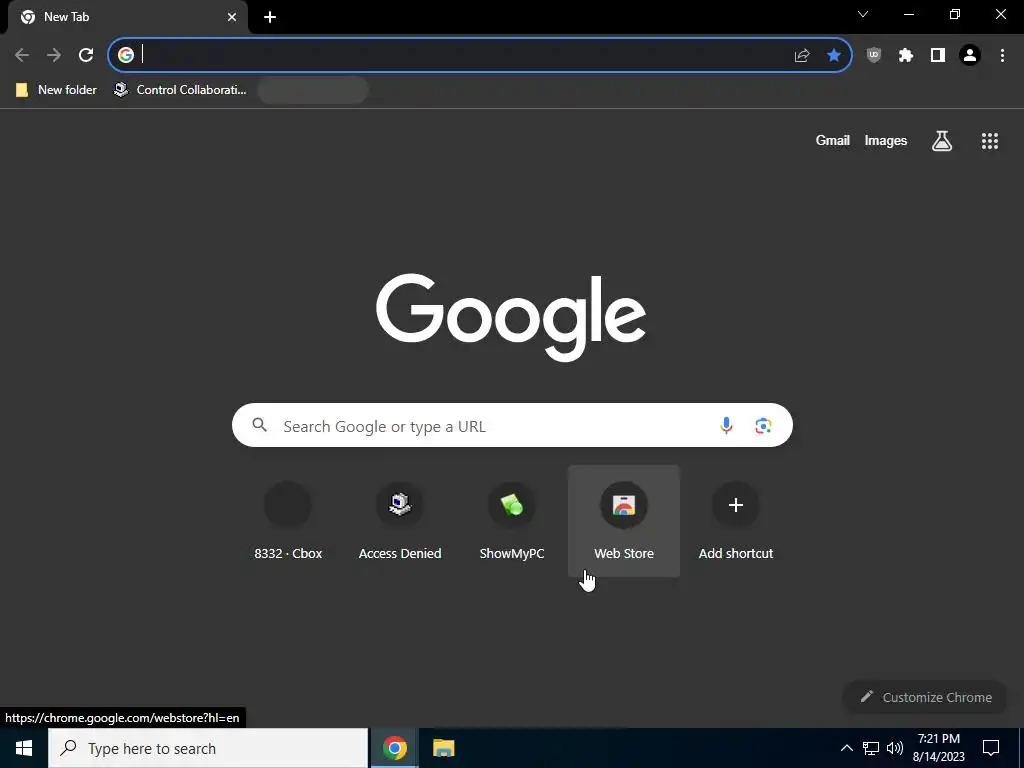The image size is (1024, 768).
Task: Open the New folder bookmark
Action: click(56, 89)
